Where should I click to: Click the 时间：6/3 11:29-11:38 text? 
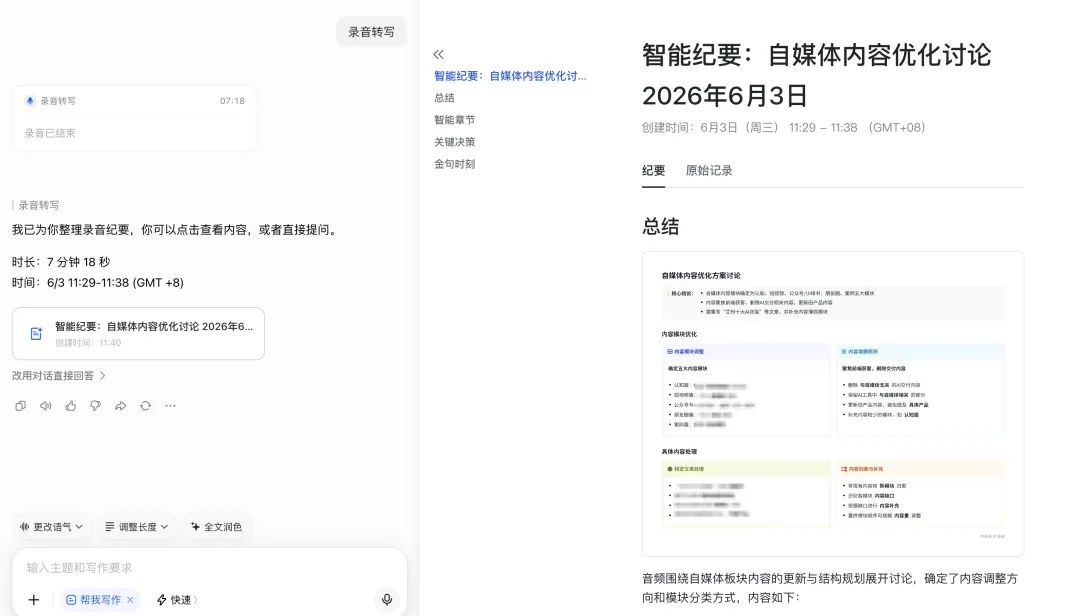coord(98,283)
